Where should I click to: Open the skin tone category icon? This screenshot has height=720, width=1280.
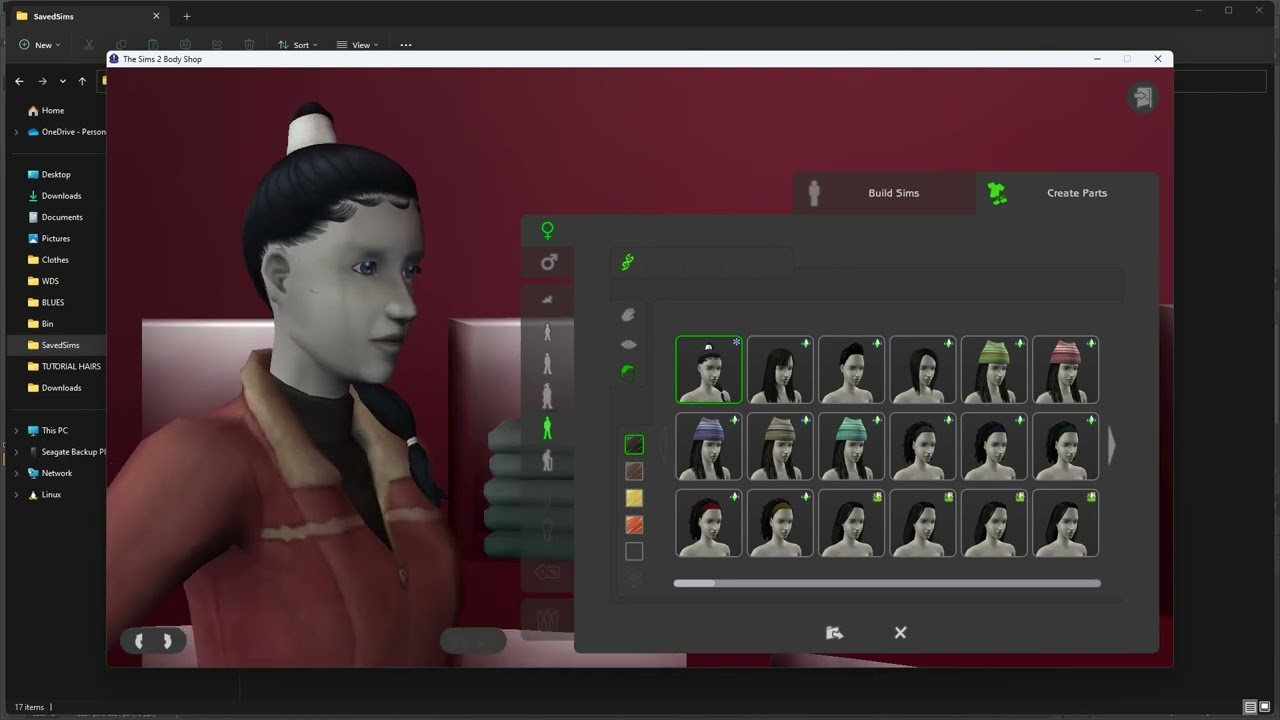(x=628, y=315)
